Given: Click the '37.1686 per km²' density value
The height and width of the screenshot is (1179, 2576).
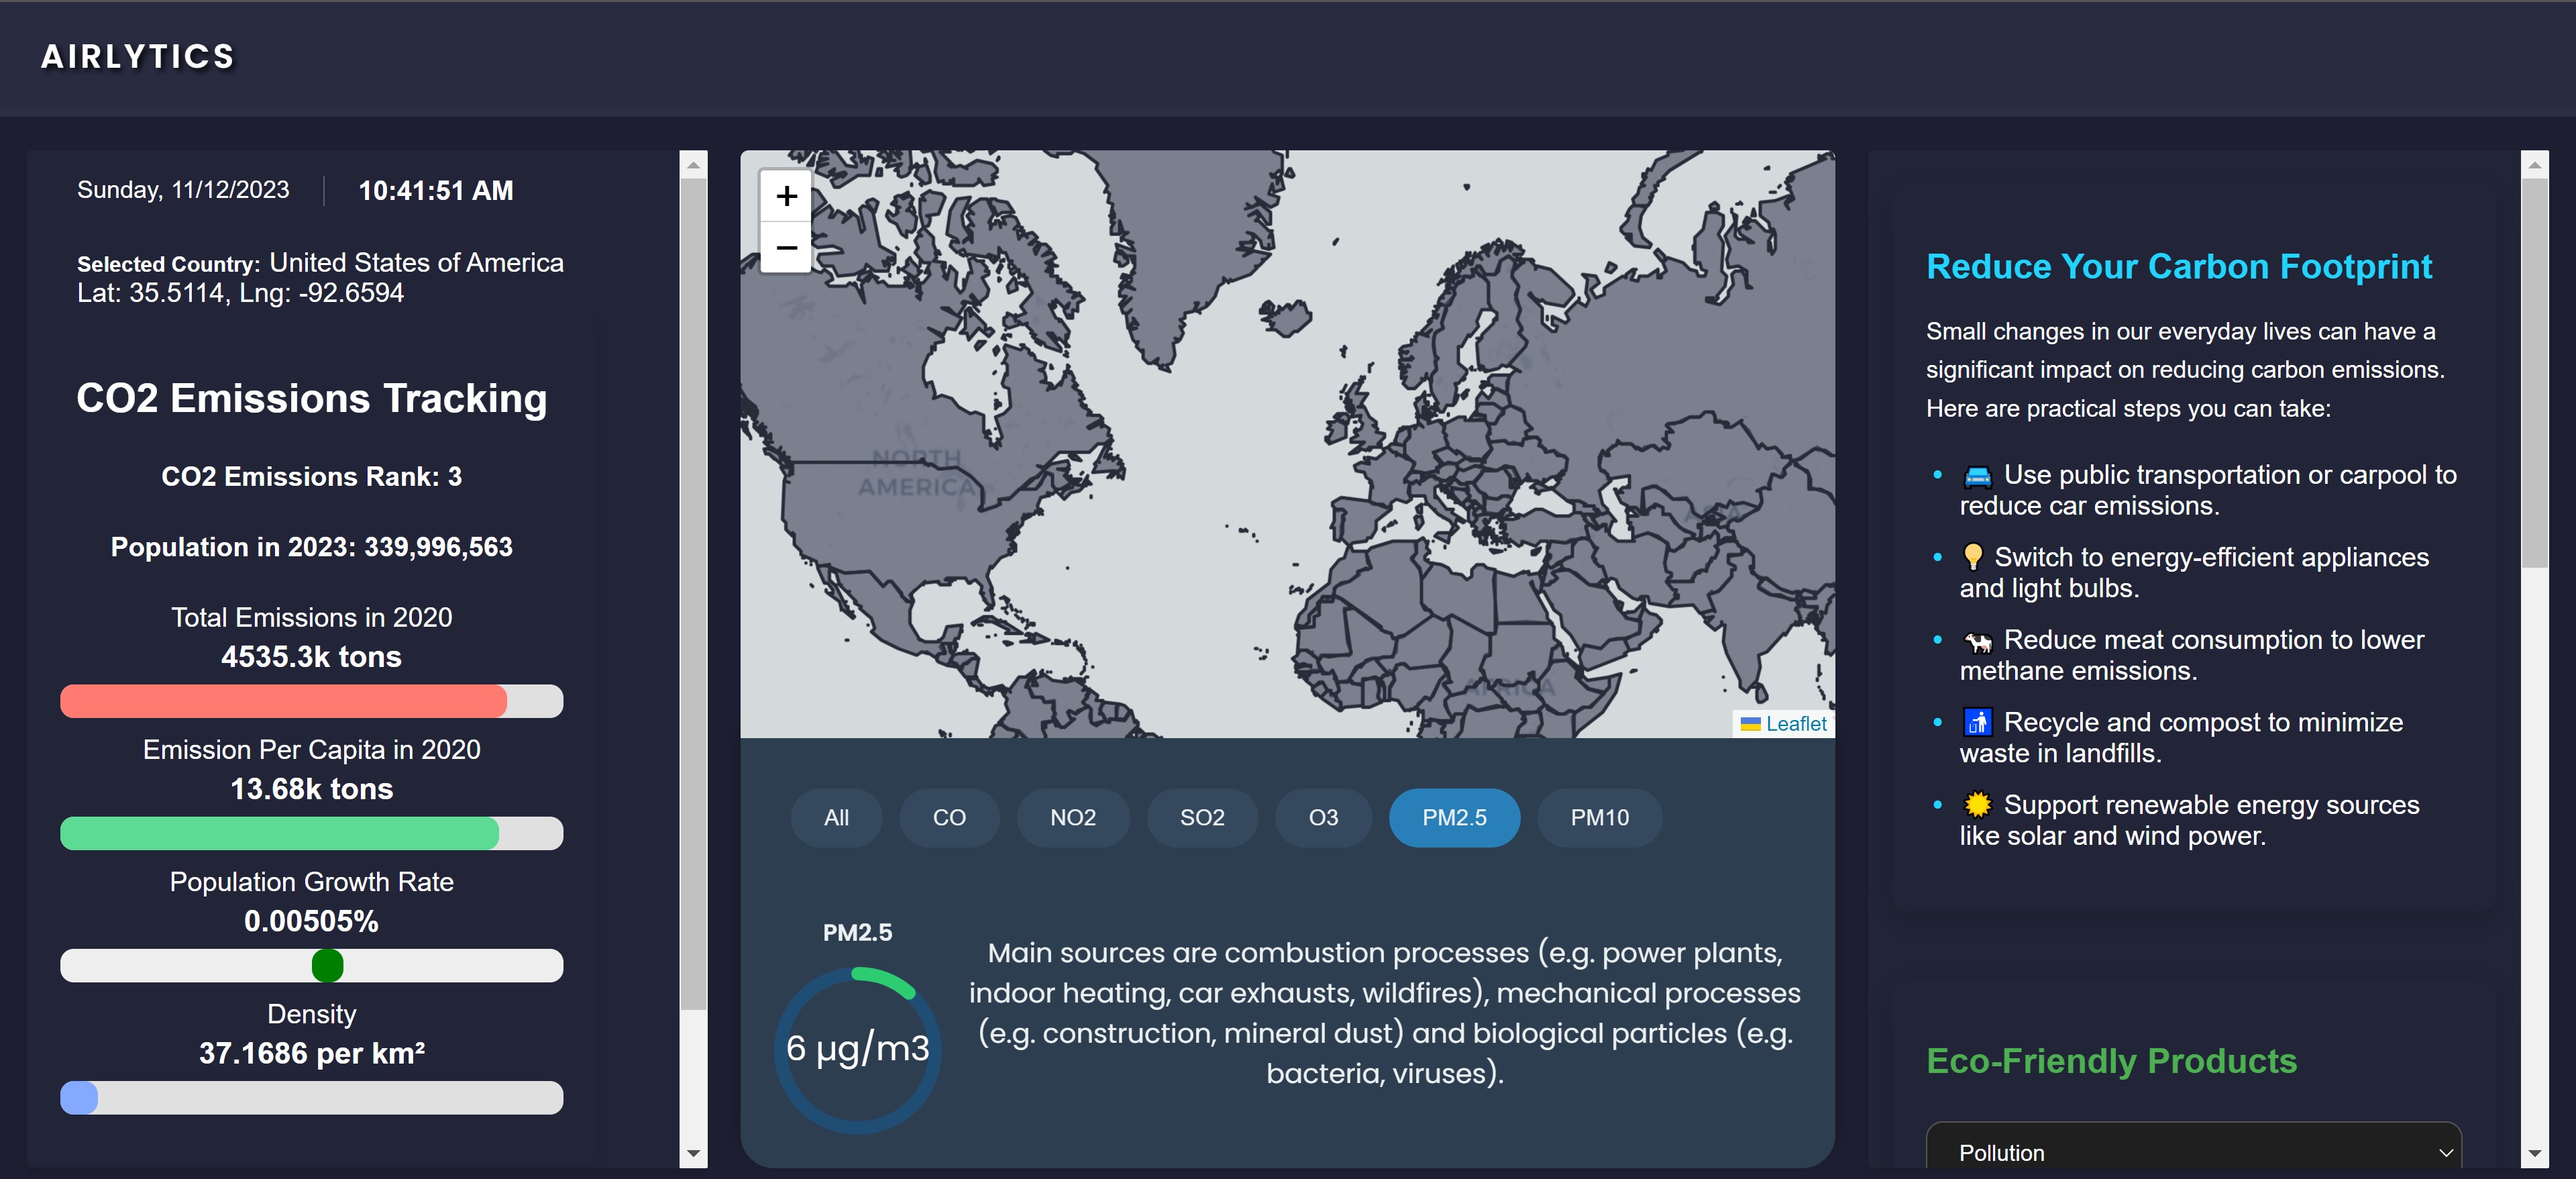Looking at the screenshot, I should click(x=311, y=1053).
